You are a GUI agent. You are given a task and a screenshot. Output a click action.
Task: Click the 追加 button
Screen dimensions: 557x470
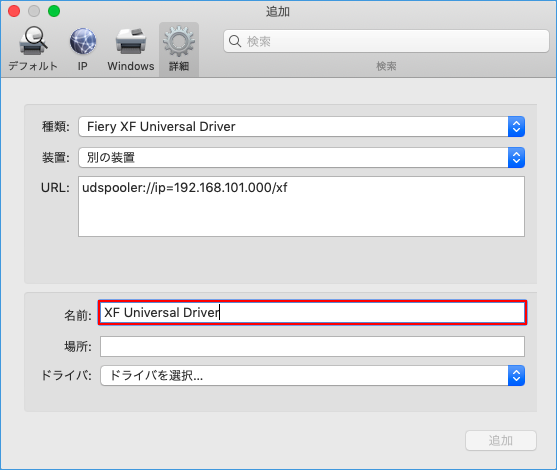[x=501, y=441]
